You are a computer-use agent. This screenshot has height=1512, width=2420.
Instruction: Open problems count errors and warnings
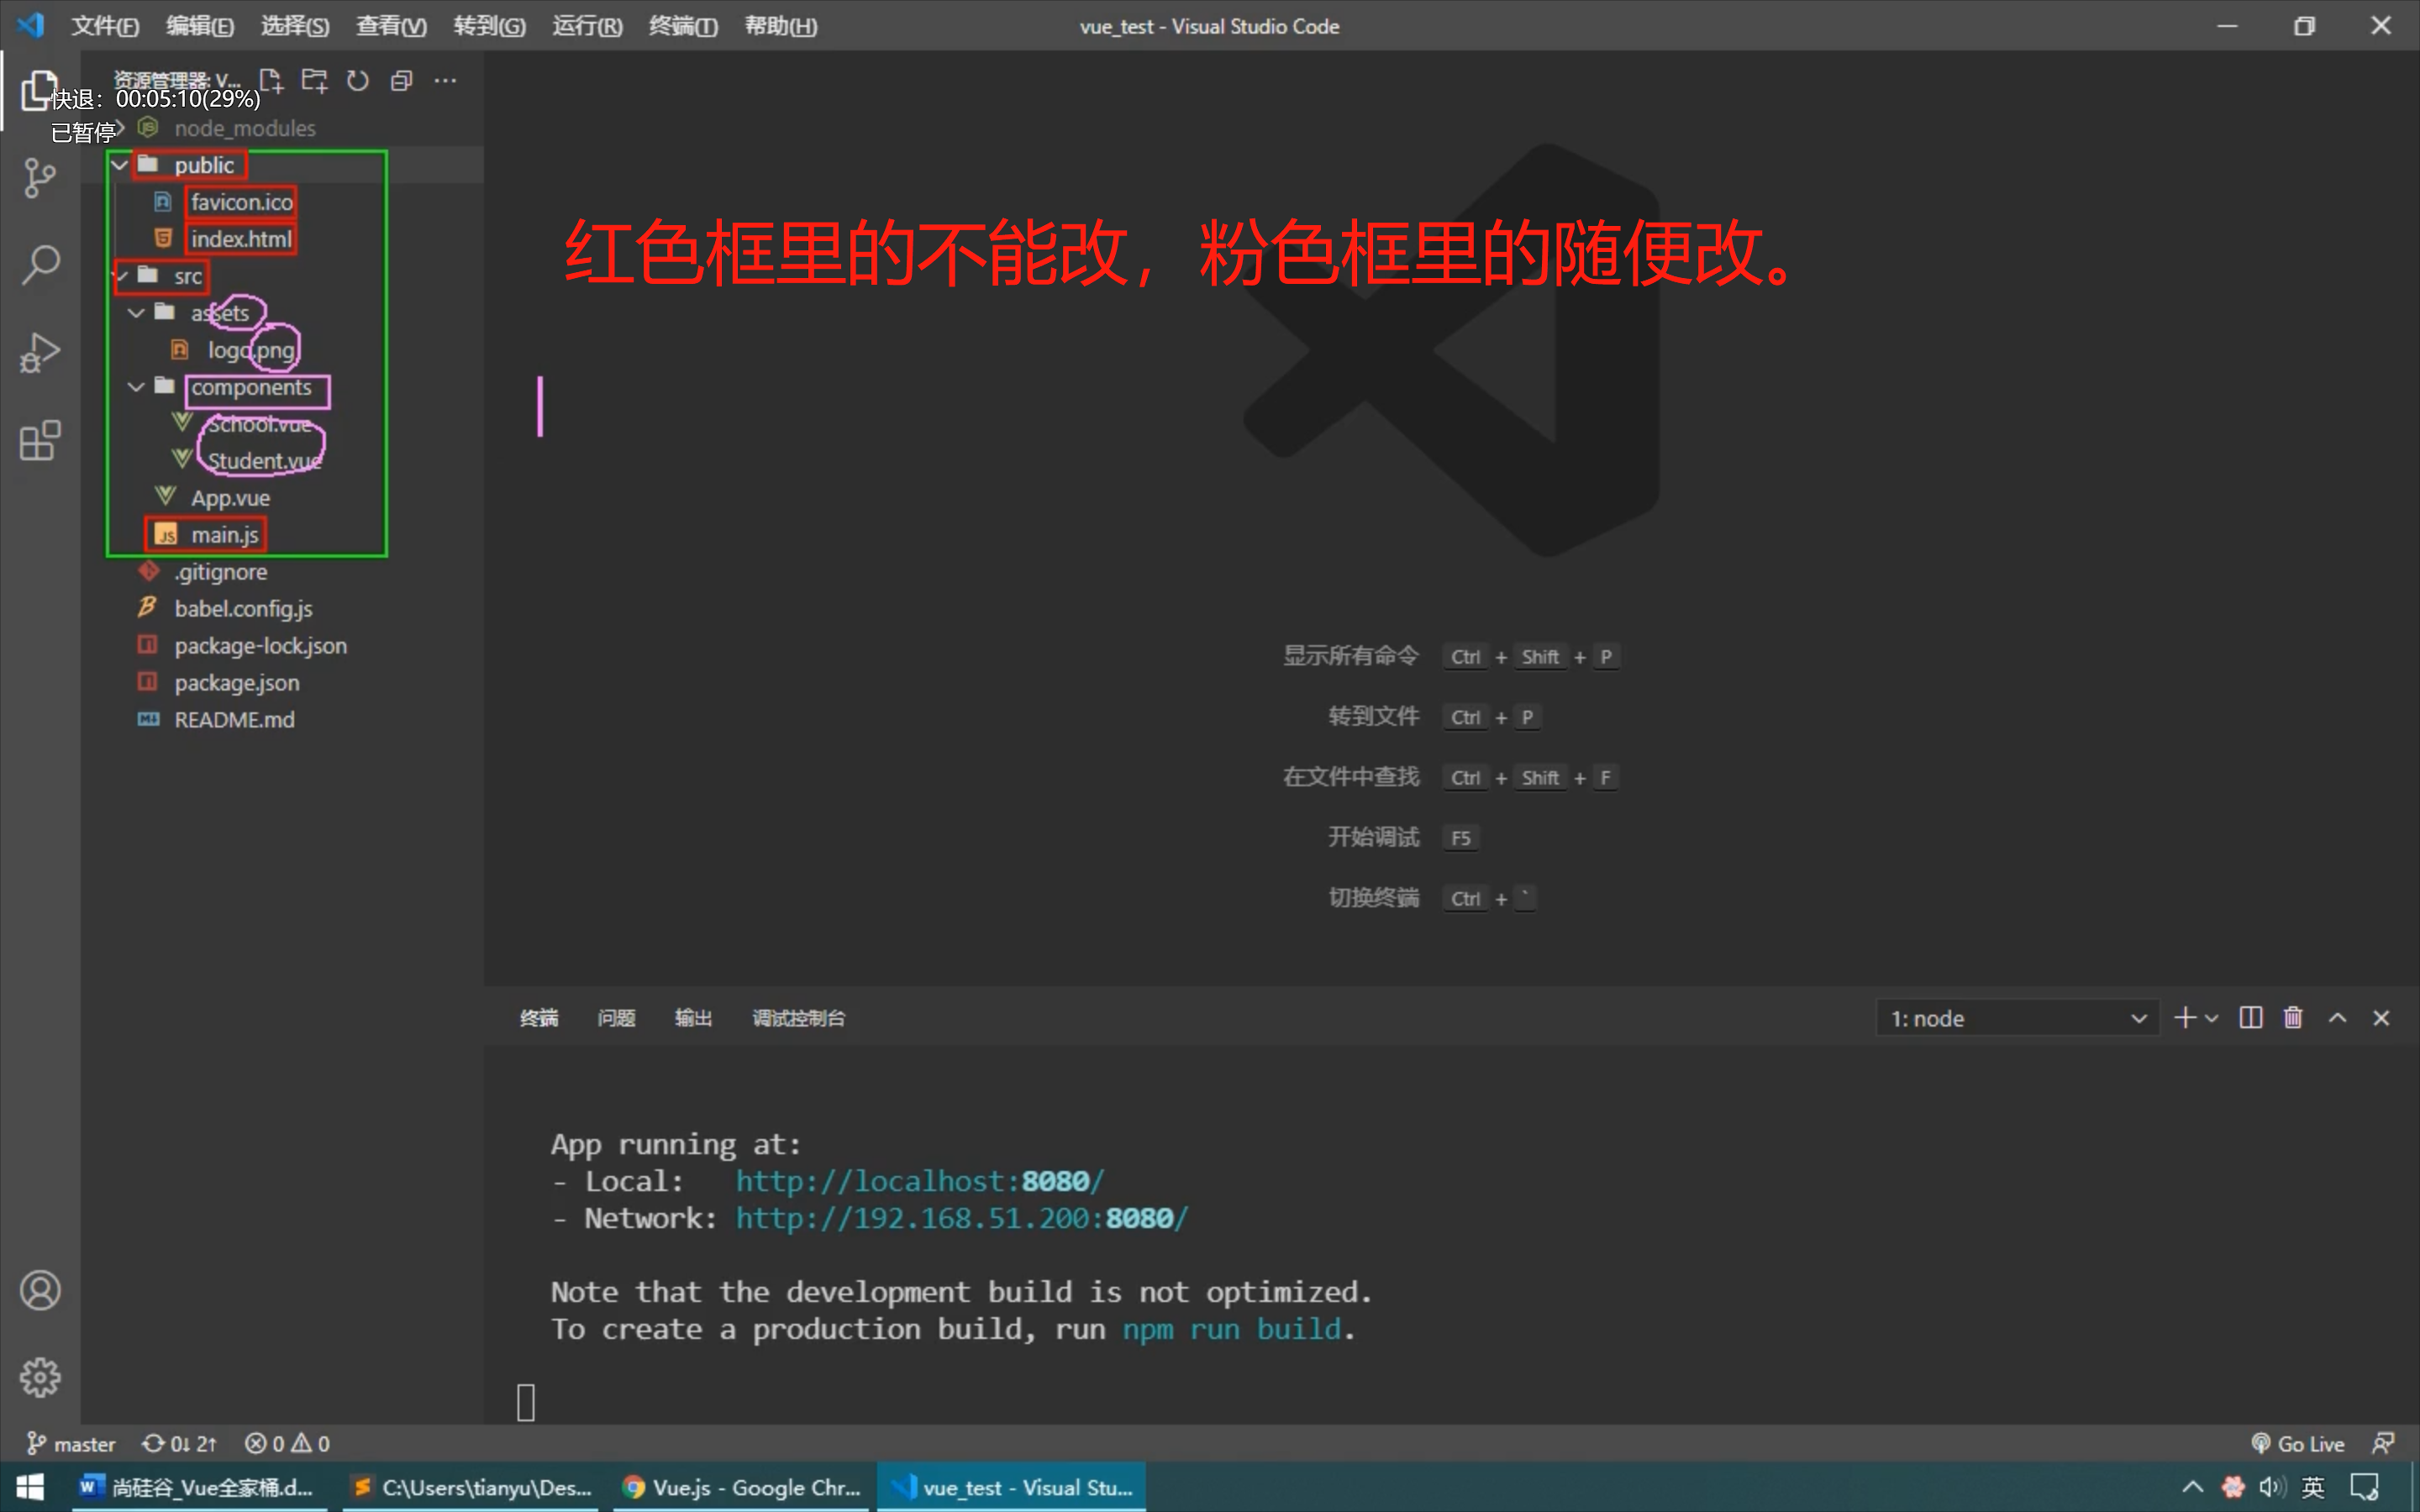point(287,1444)
